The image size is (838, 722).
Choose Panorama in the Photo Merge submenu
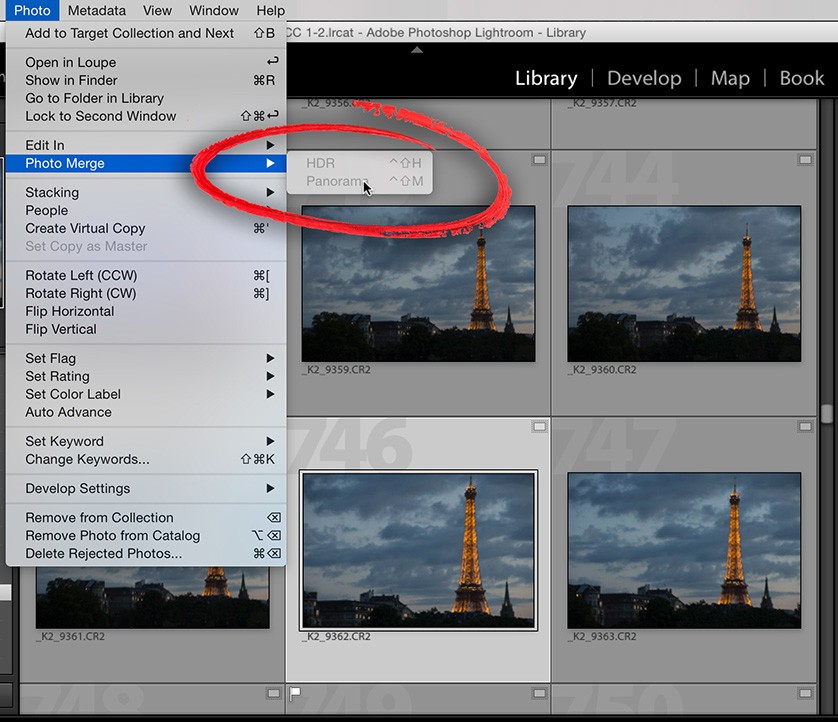click(334, 178)
